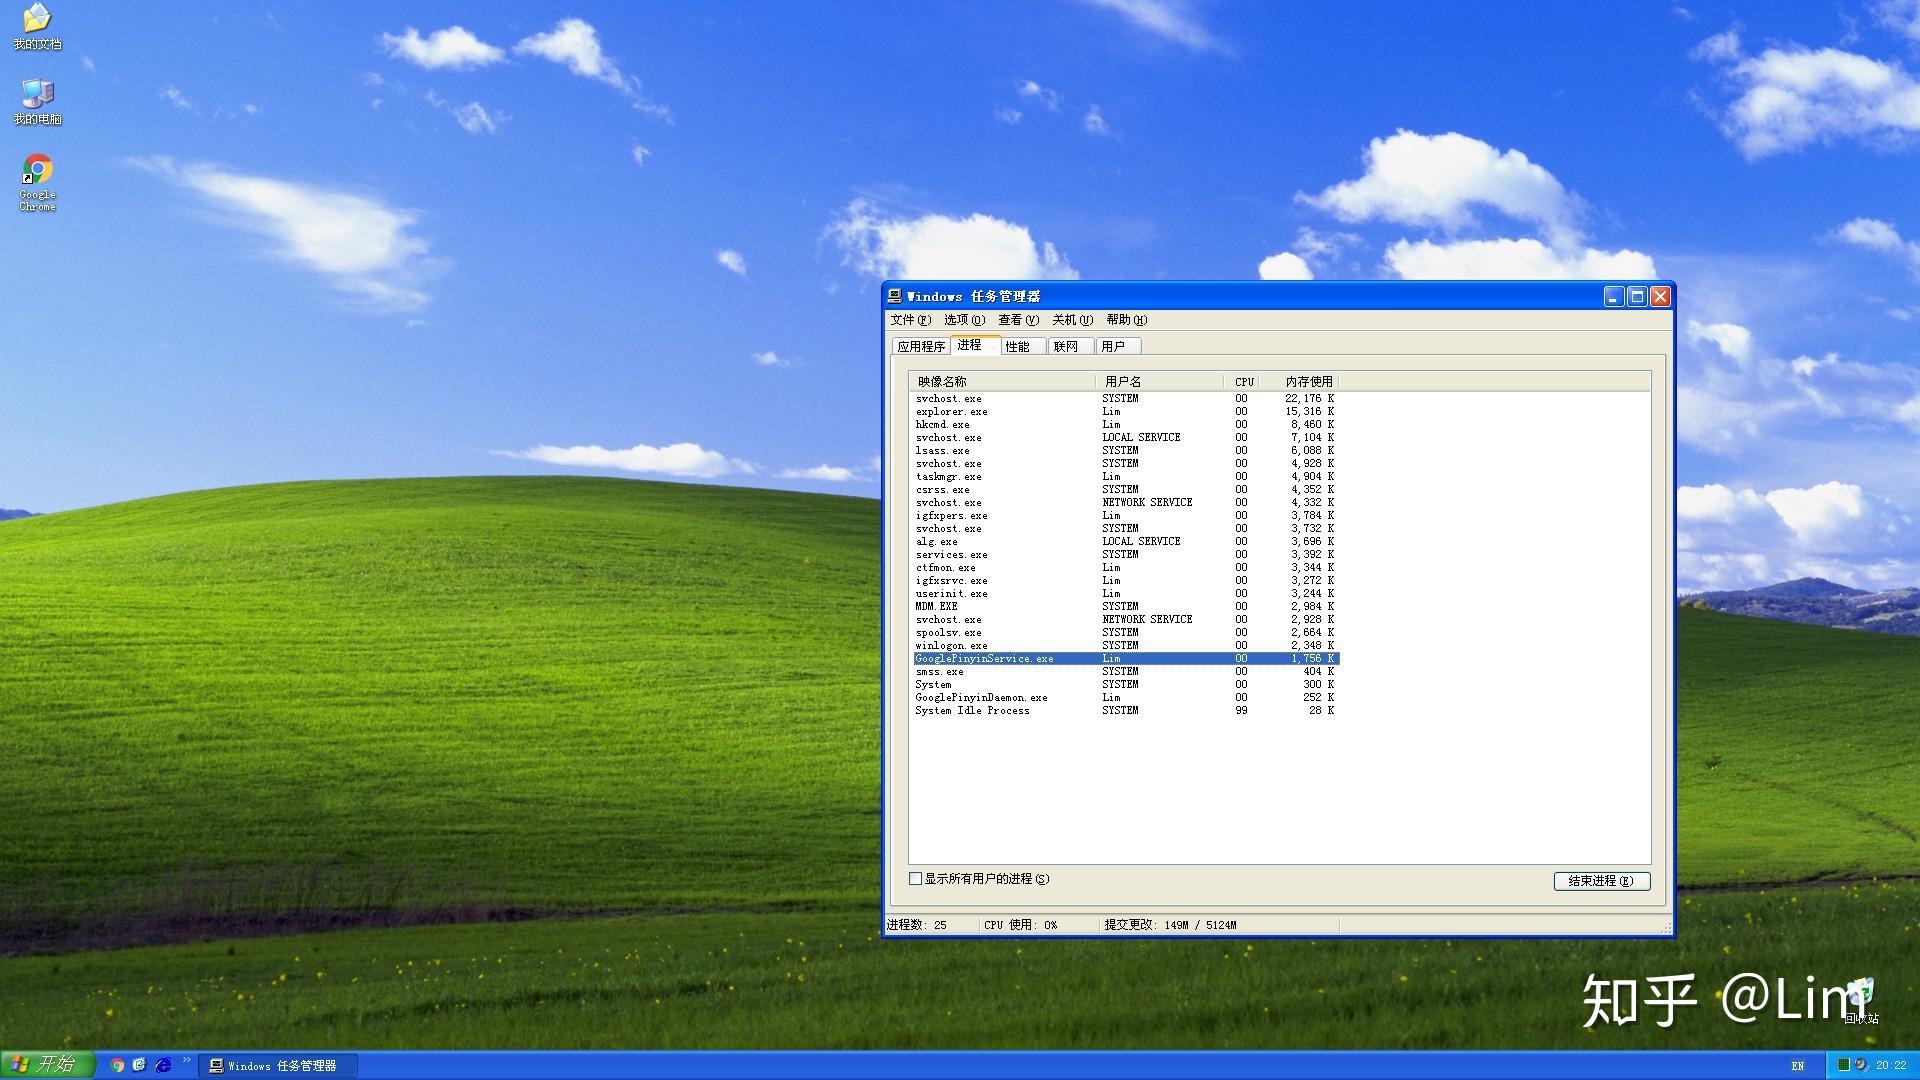This screenshot has width=1920, height=1080.
Task: Select the Windows 任务管理器 taskbar button
Action: coord(277,1066)
